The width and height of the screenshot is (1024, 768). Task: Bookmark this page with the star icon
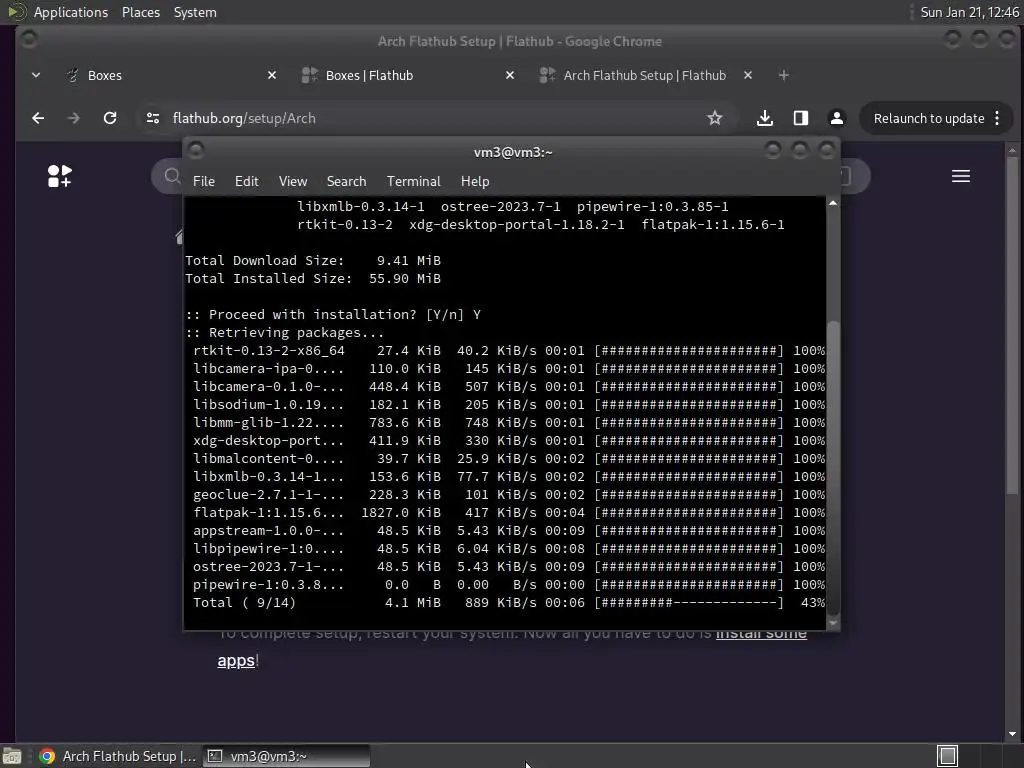(x=714, y=118)
